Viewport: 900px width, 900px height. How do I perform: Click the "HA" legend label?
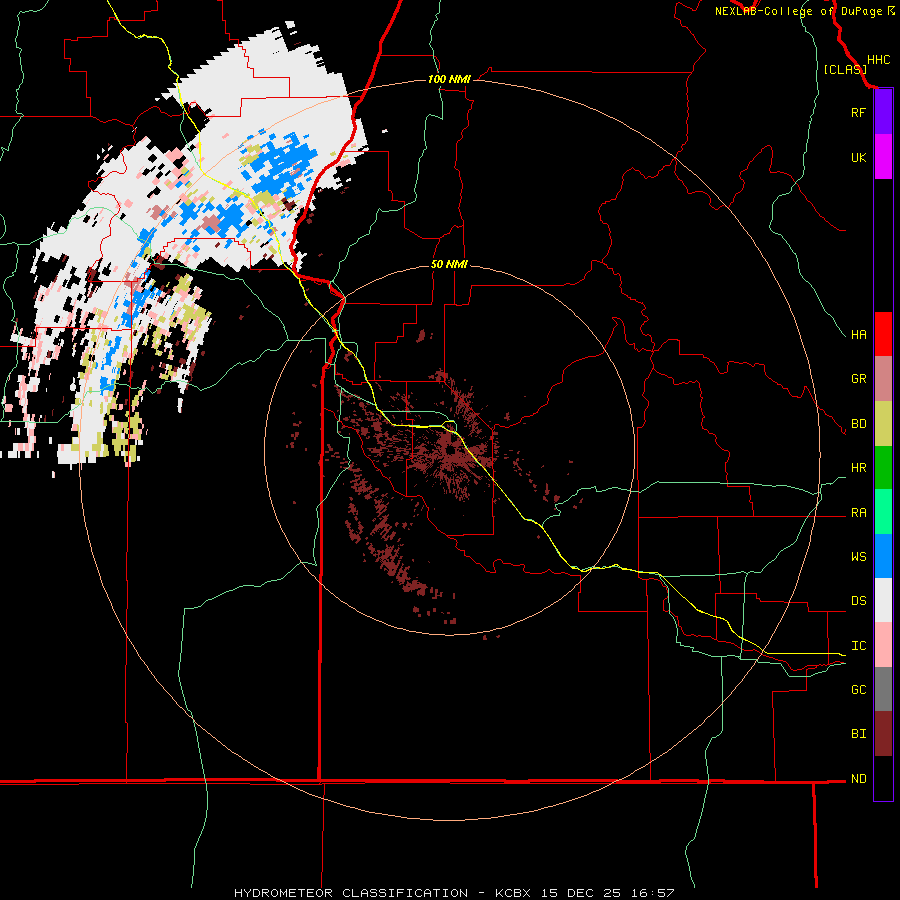[x=859, y=335]
